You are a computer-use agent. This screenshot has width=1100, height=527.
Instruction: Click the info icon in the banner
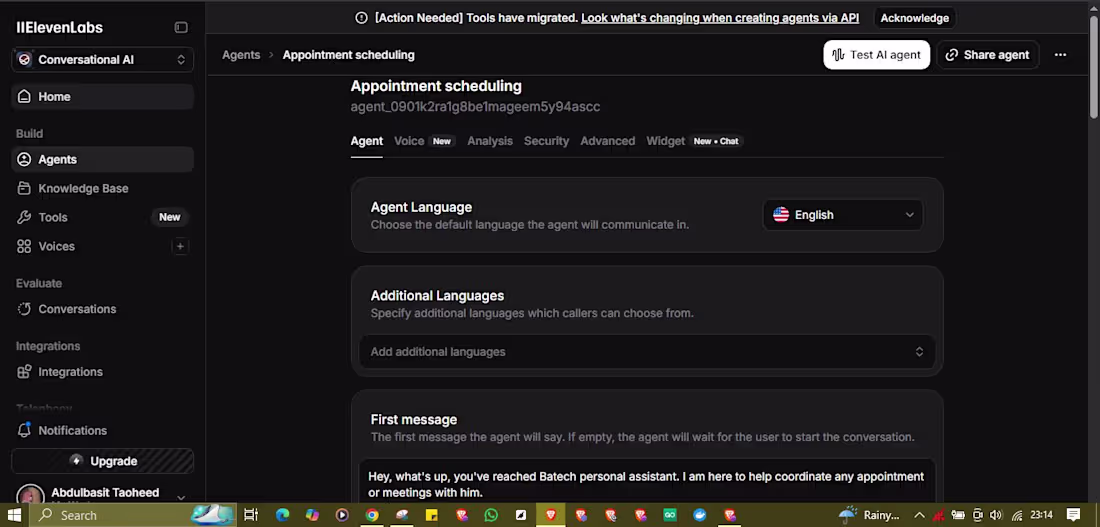361,18
